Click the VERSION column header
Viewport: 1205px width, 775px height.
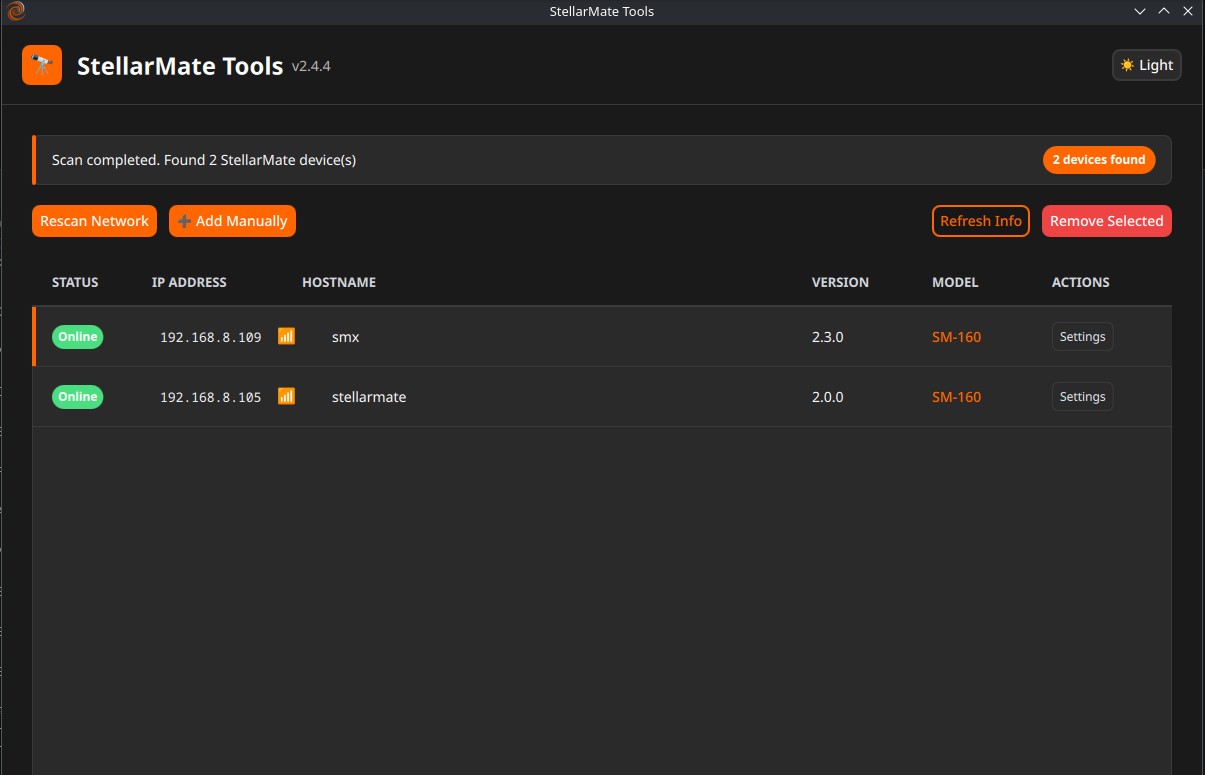tap(840, 283)
